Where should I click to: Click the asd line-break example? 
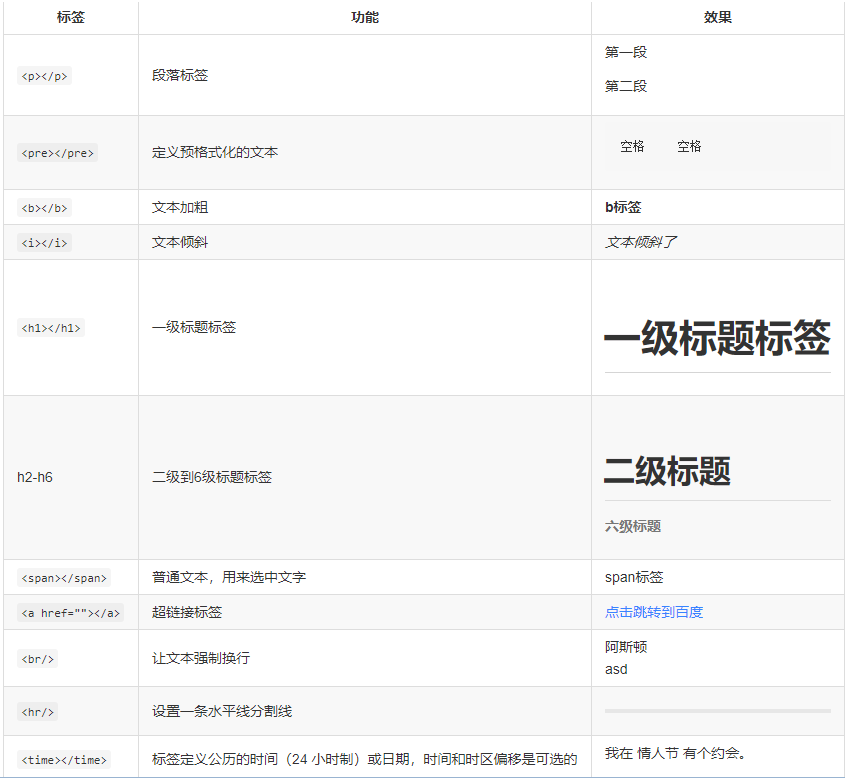point(616,670)
